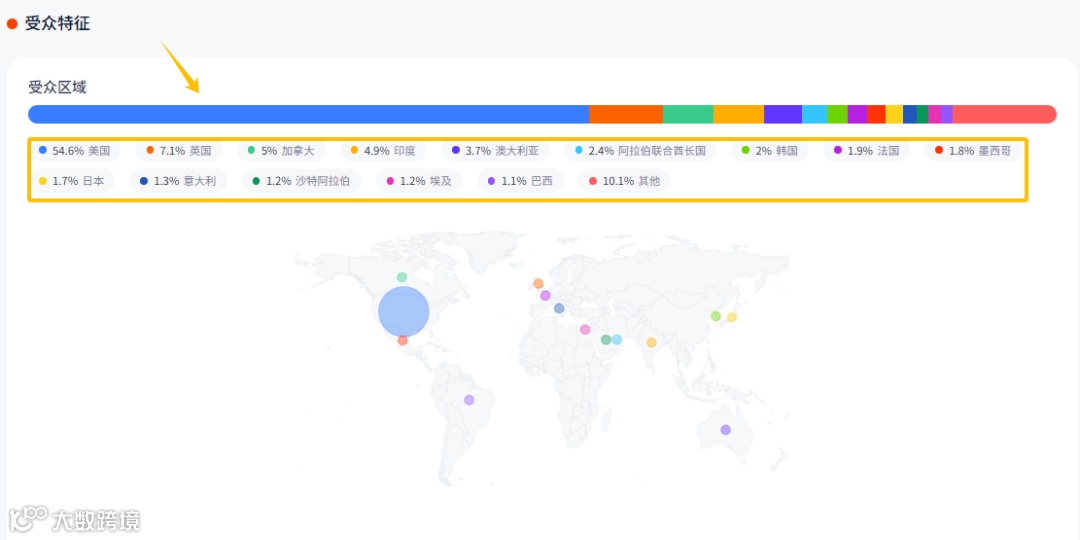This screenshot has width=1080, height=540.
Task: Click the orange India bubble on the map
Action: coord(651,343)
